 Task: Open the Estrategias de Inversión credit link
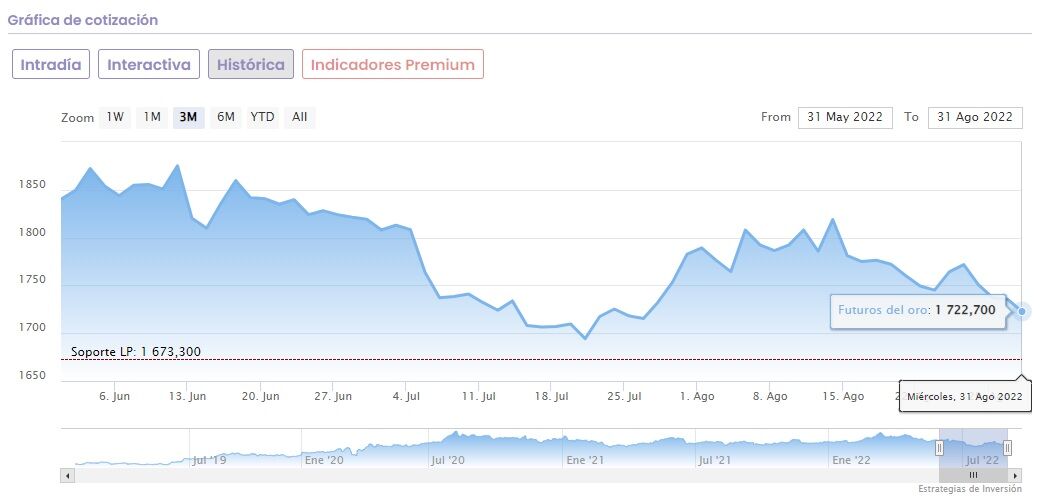[x=970, y=489]
